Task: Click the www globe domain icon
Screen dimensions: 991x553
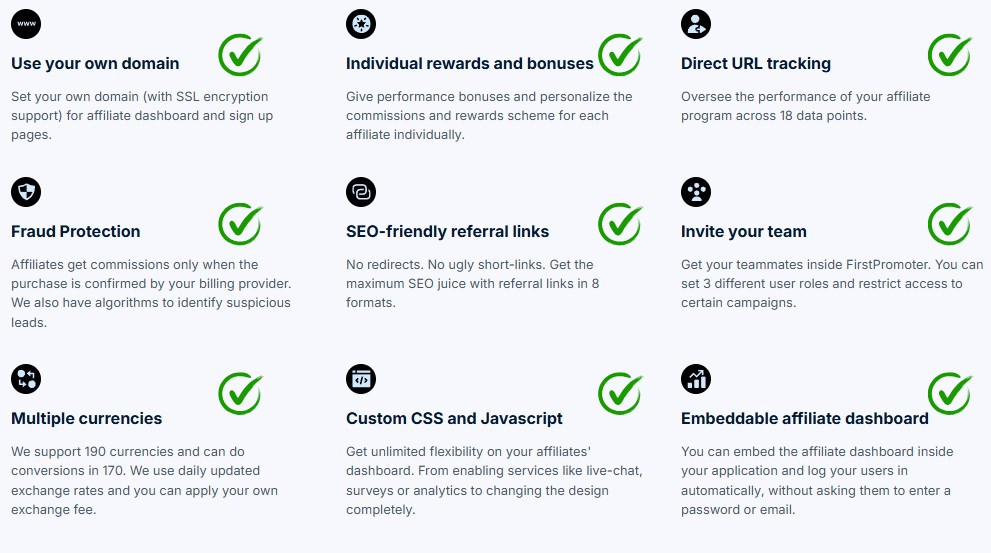Action: [x=26, y=24]
